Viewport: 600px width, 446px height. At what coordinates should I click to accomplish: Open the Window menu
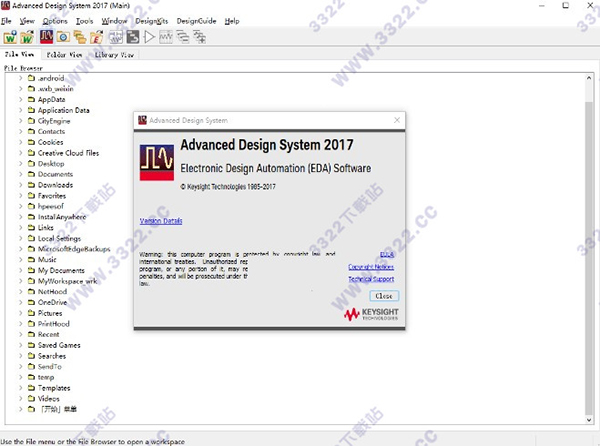(114, 21)
